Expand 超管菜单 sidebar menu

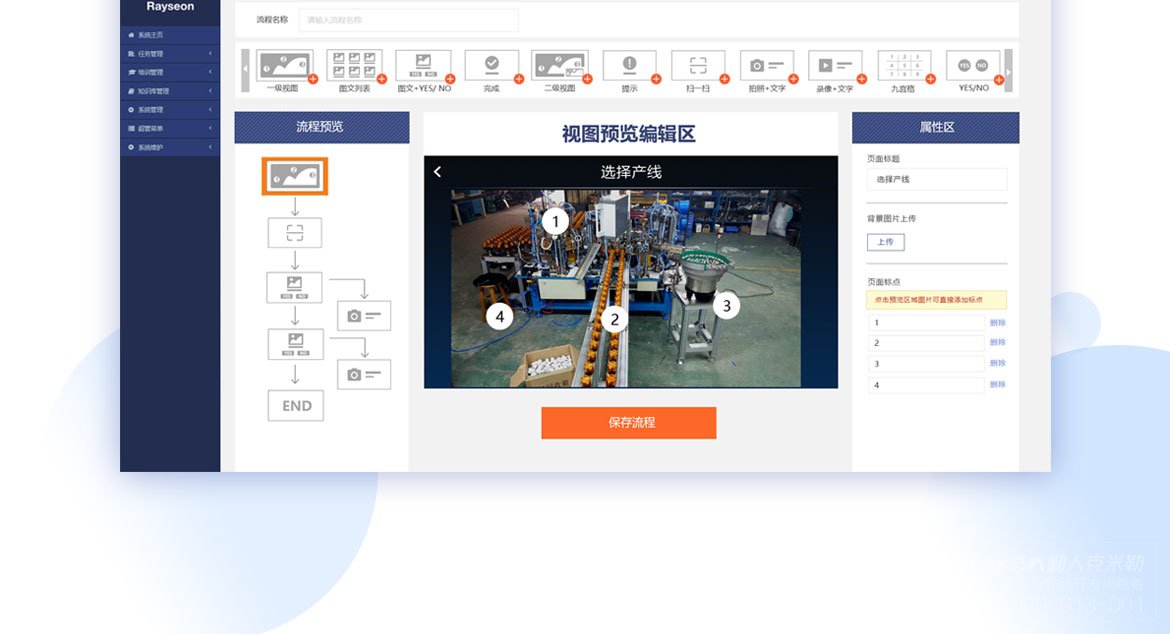170,128
